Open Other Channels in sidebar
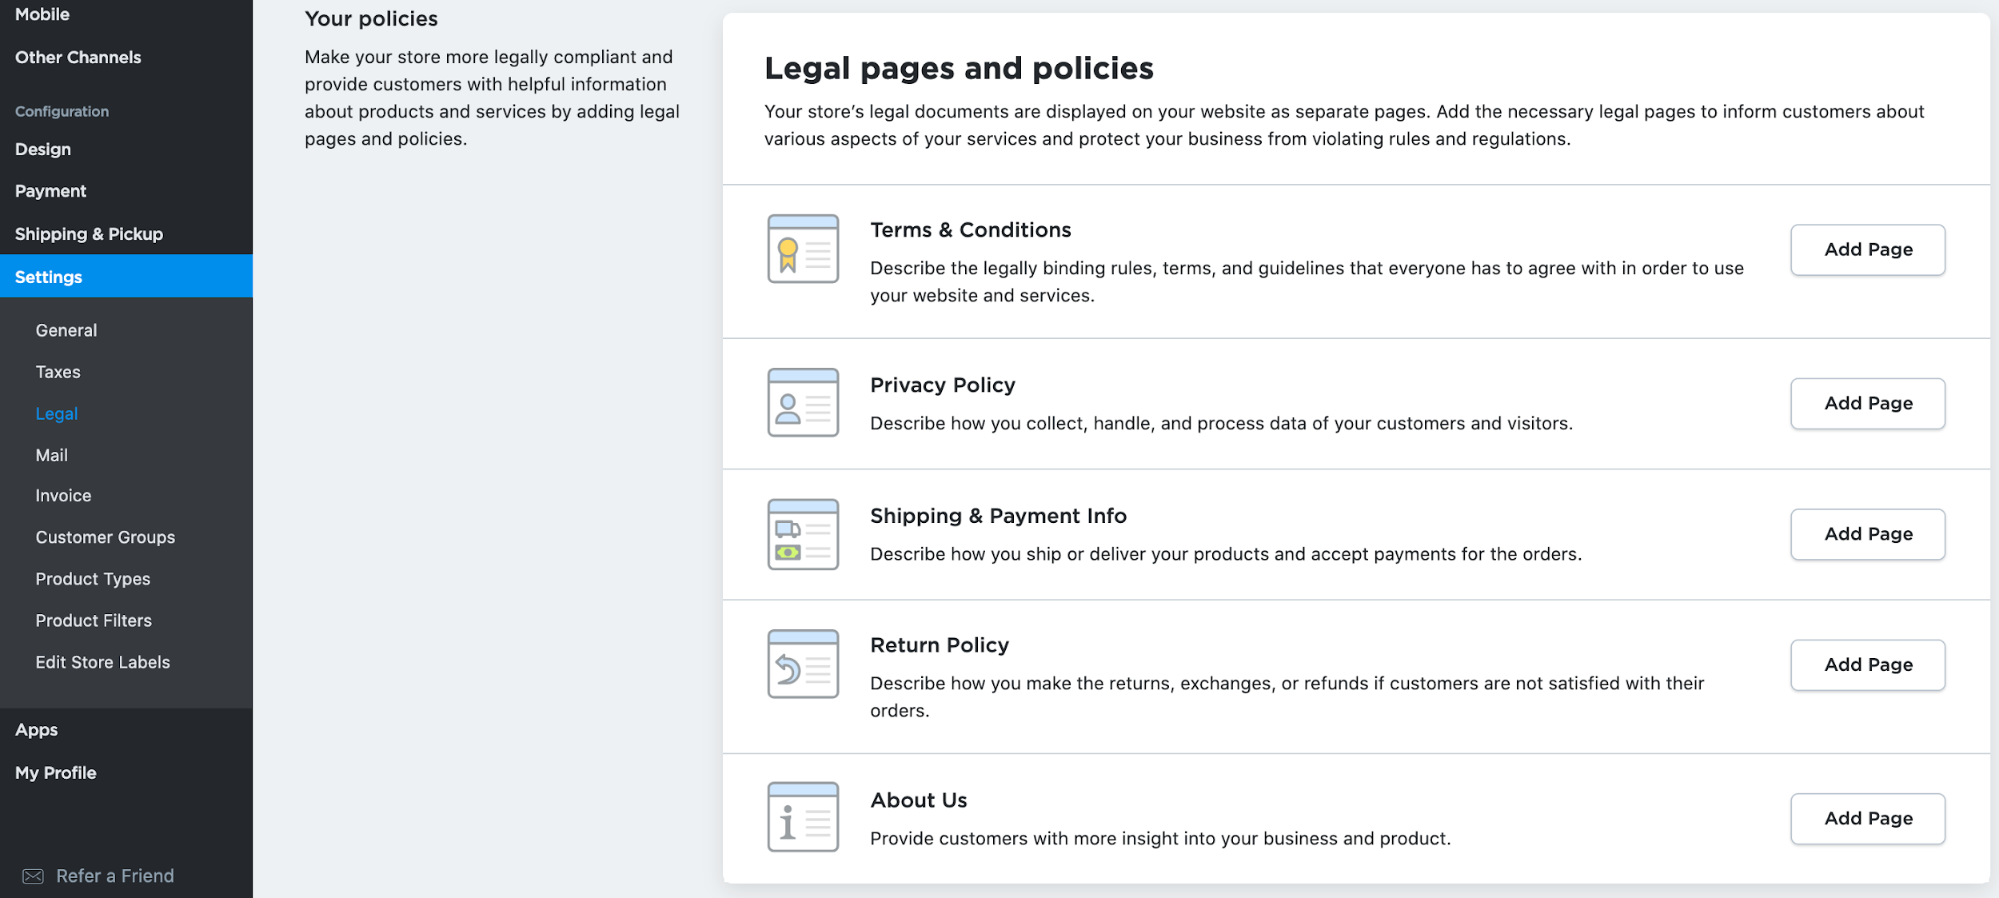1999x898 pixels. (78, 57)
